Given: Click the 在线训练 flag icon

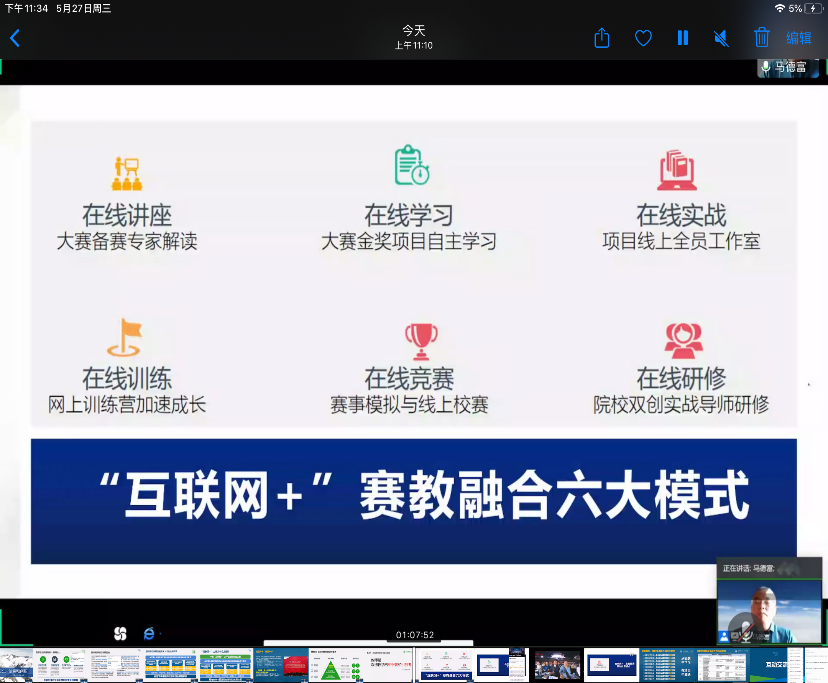Looking at the screenshot, I should pos(126,337).
